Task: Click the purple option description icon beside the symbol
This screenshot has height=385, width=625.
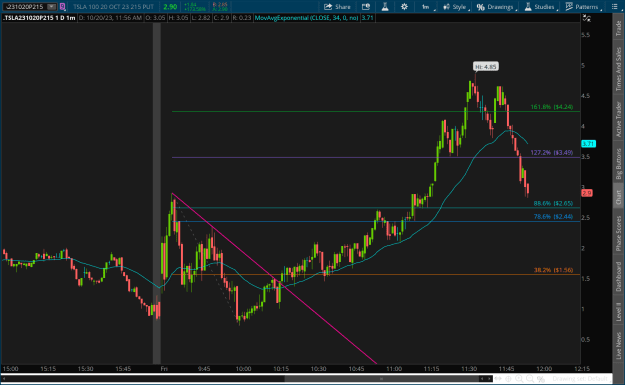Action: (63, 7)
